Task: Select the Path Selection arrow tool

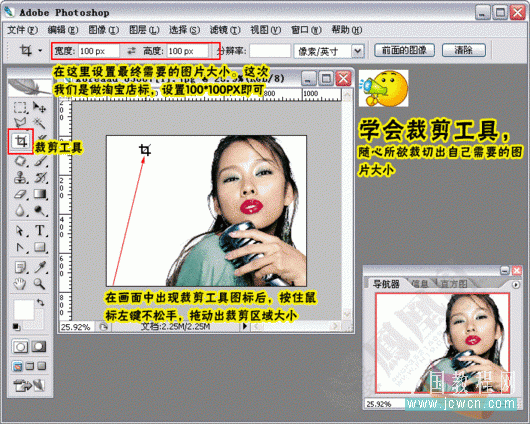Action: (x=20, y=231)
